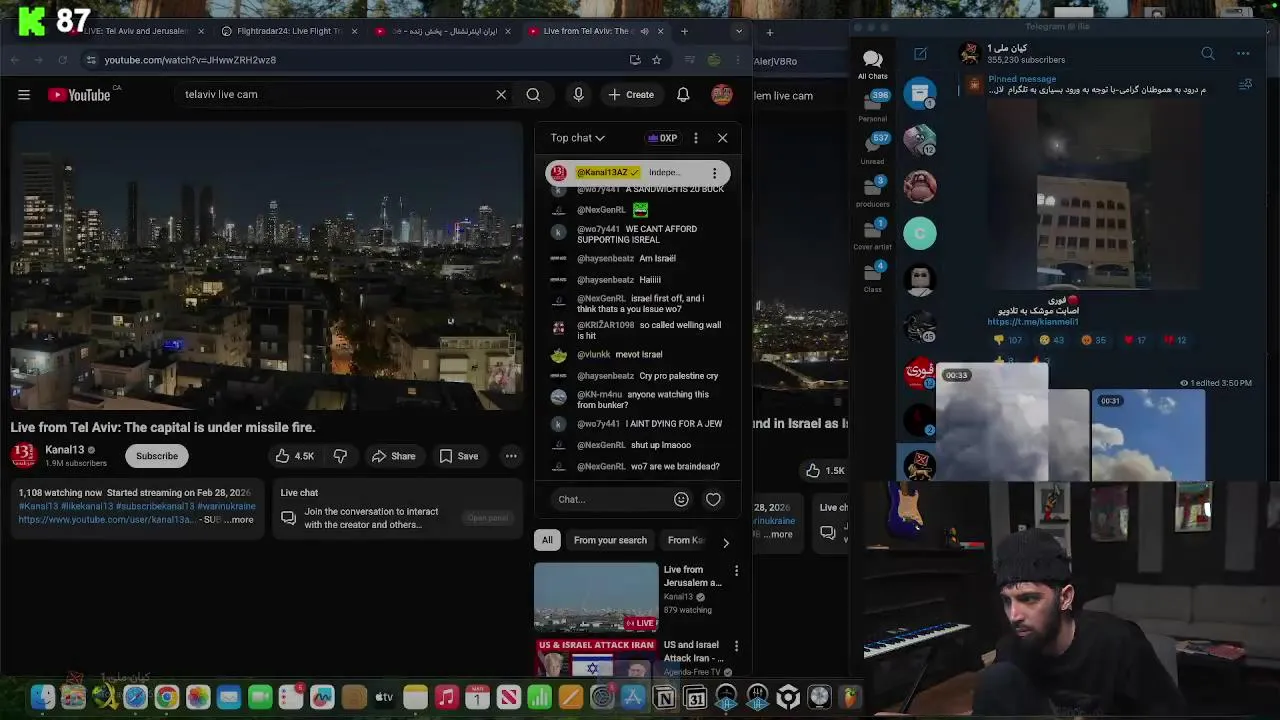Click the Share button
The image size is (1280, 720).
pos(393,456)
